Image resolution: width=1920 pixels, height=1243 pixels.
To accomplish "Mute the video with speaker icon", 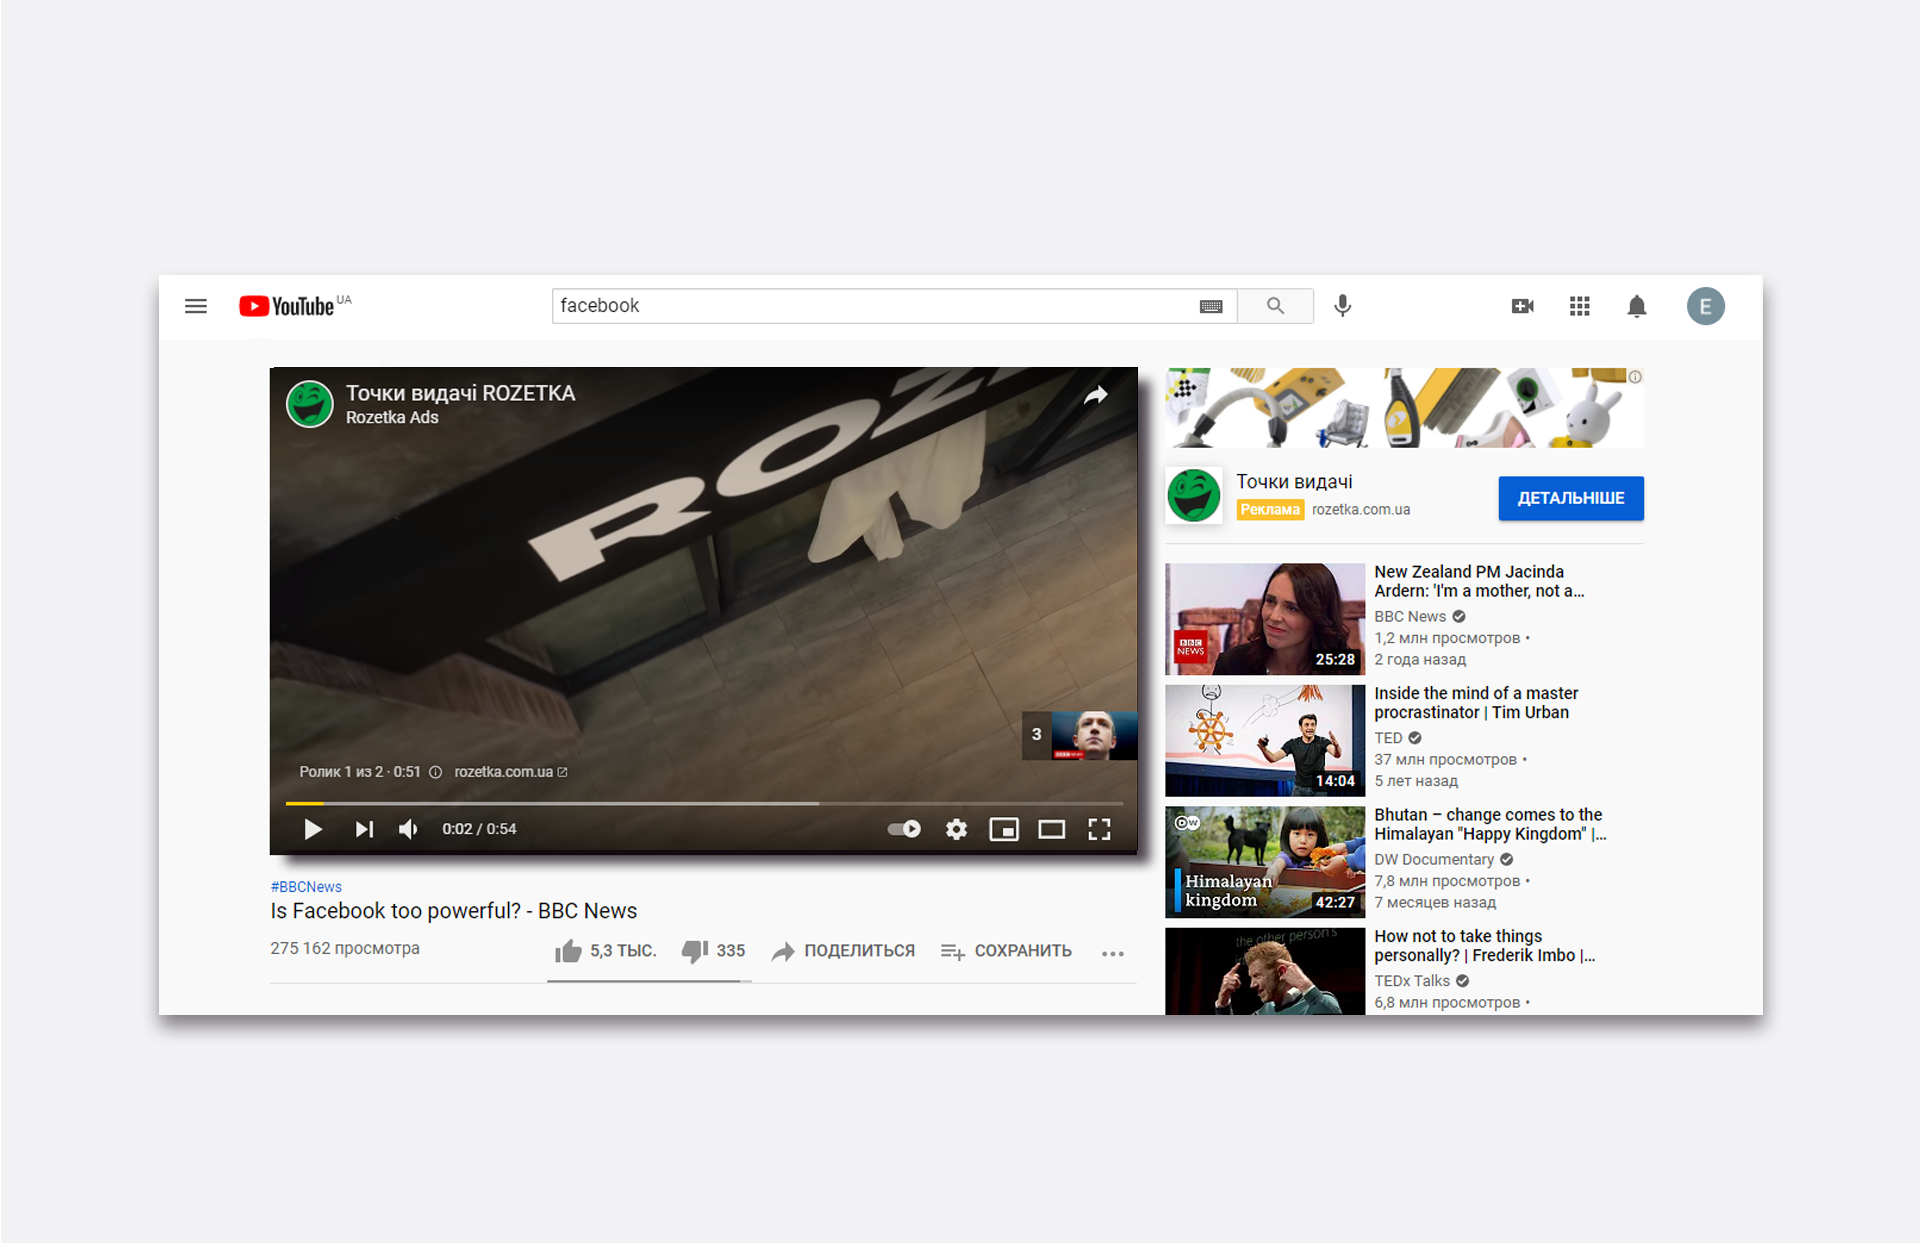I will click(x=408, y=829).
